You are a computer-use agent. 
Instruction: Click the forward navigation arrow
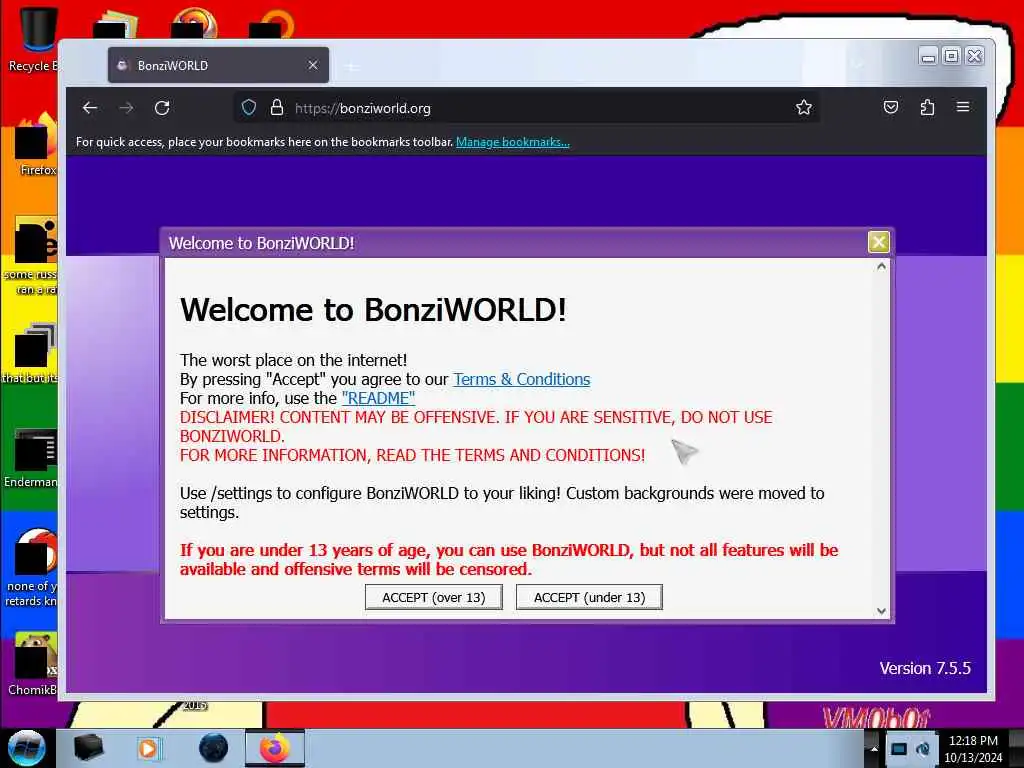click(x=126, y=108)
